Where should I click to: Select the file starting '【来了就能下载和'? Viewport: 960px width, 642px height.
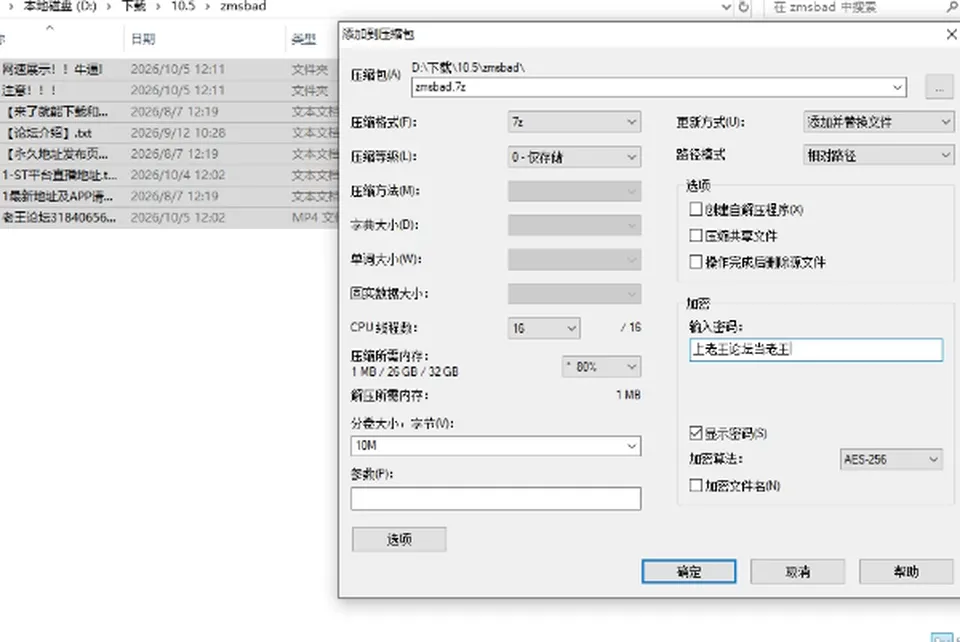pyautogui.click(x=169, y=111)
